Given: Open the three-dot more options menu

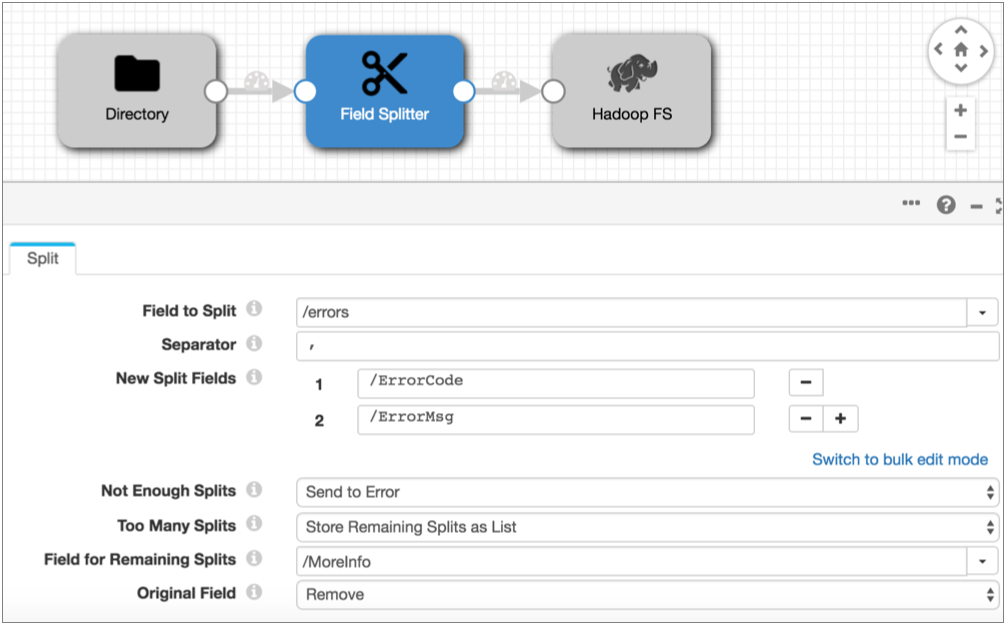Looking at the screenshot, I should [911, 204].
